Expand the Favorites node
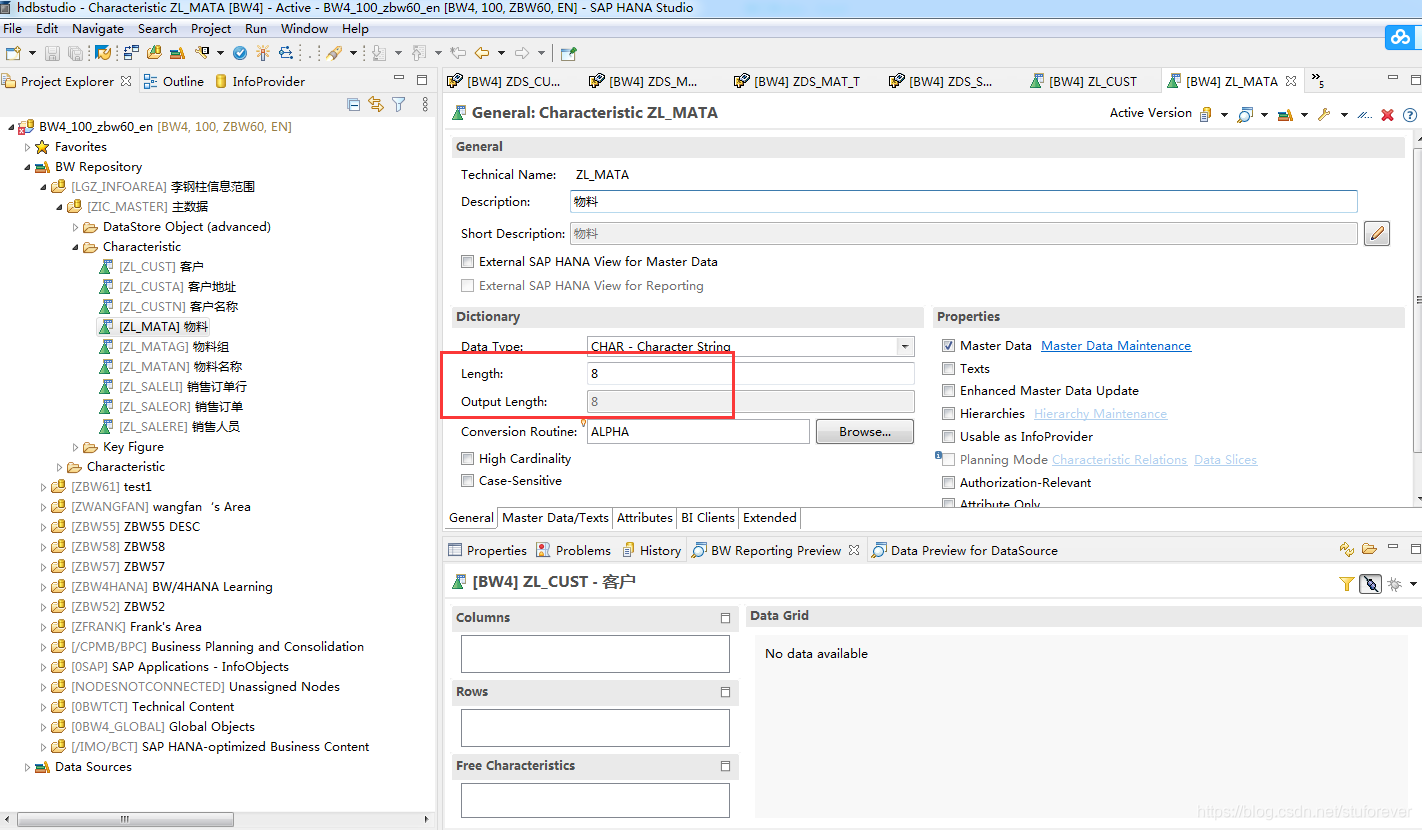 click(27, 147)
